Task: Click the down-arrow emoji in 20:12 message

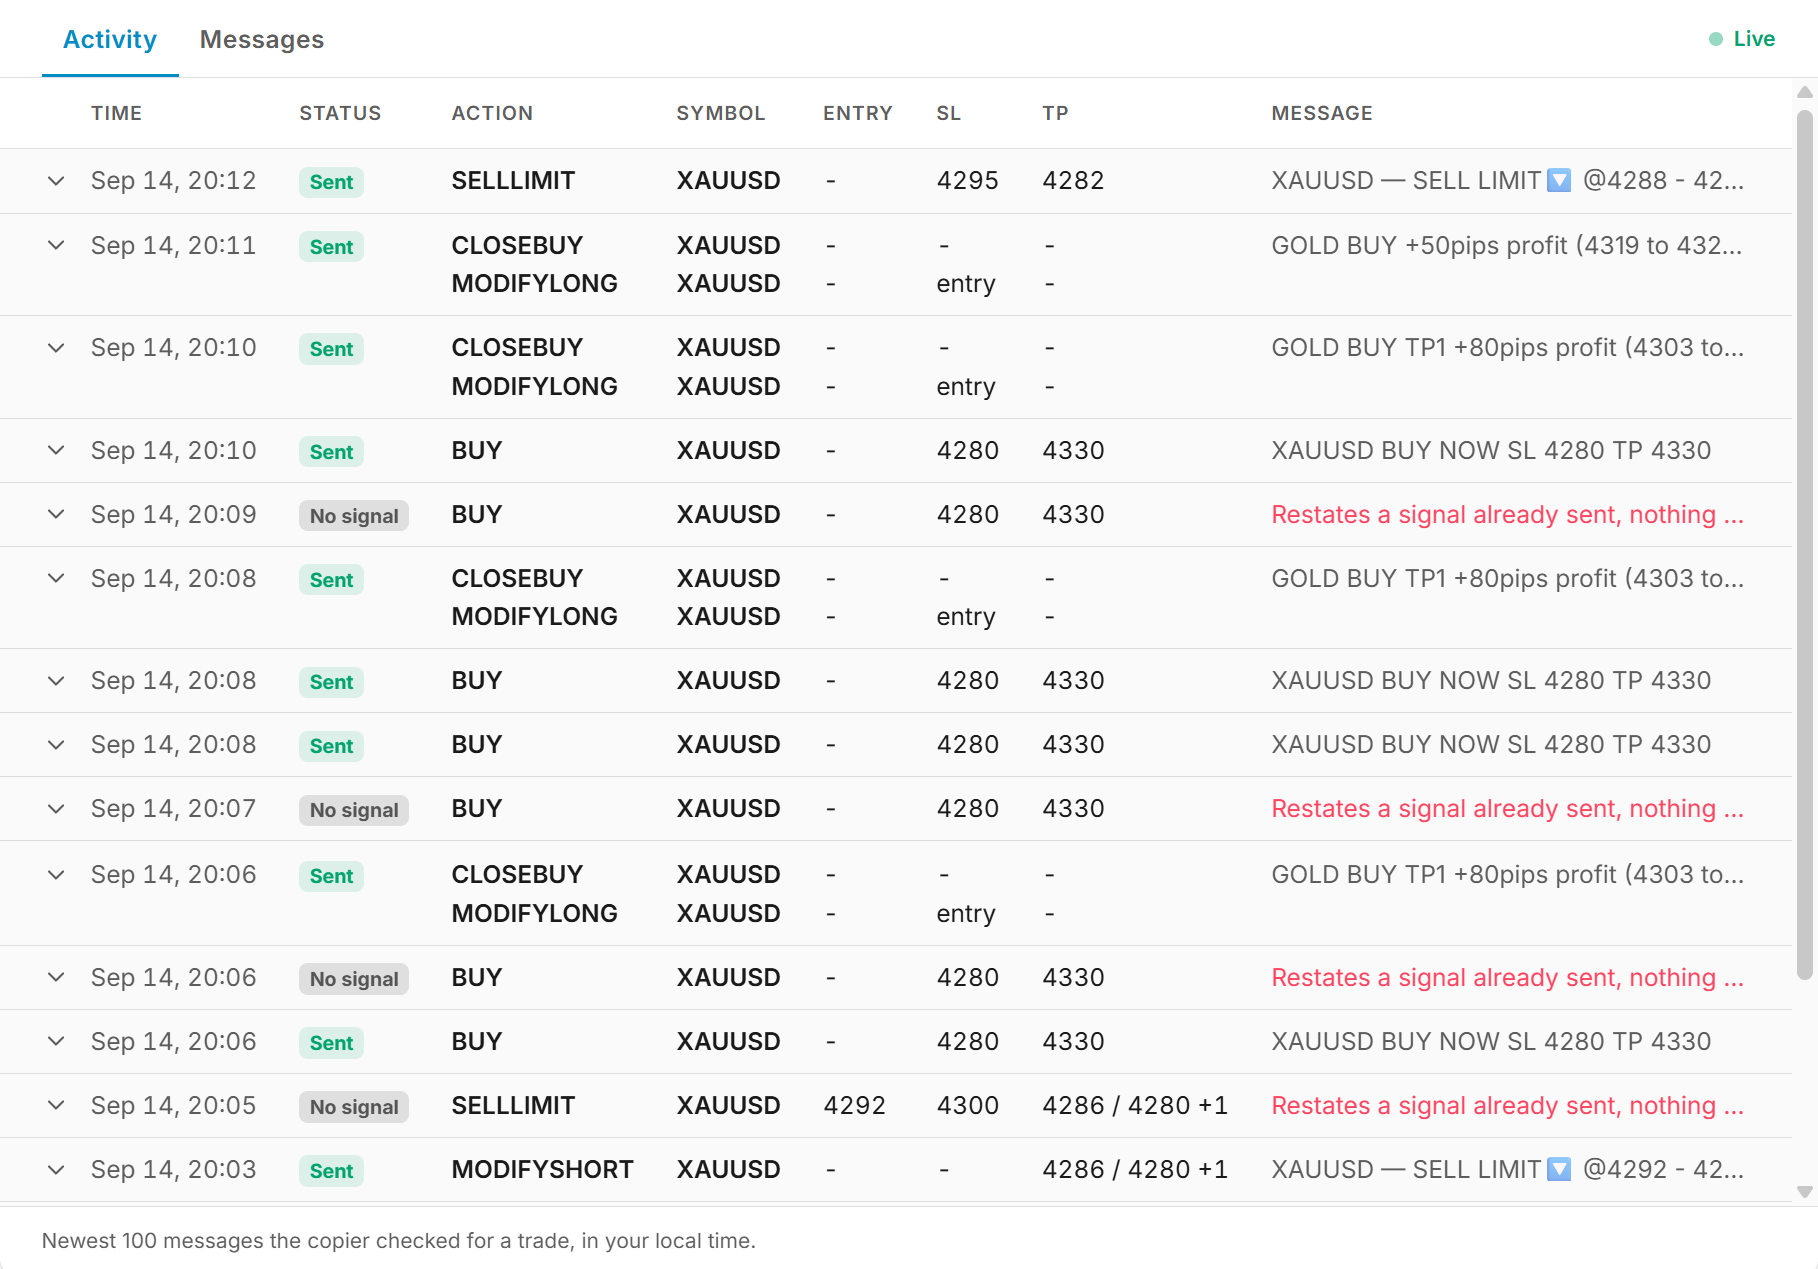Action: [1559, 180]
